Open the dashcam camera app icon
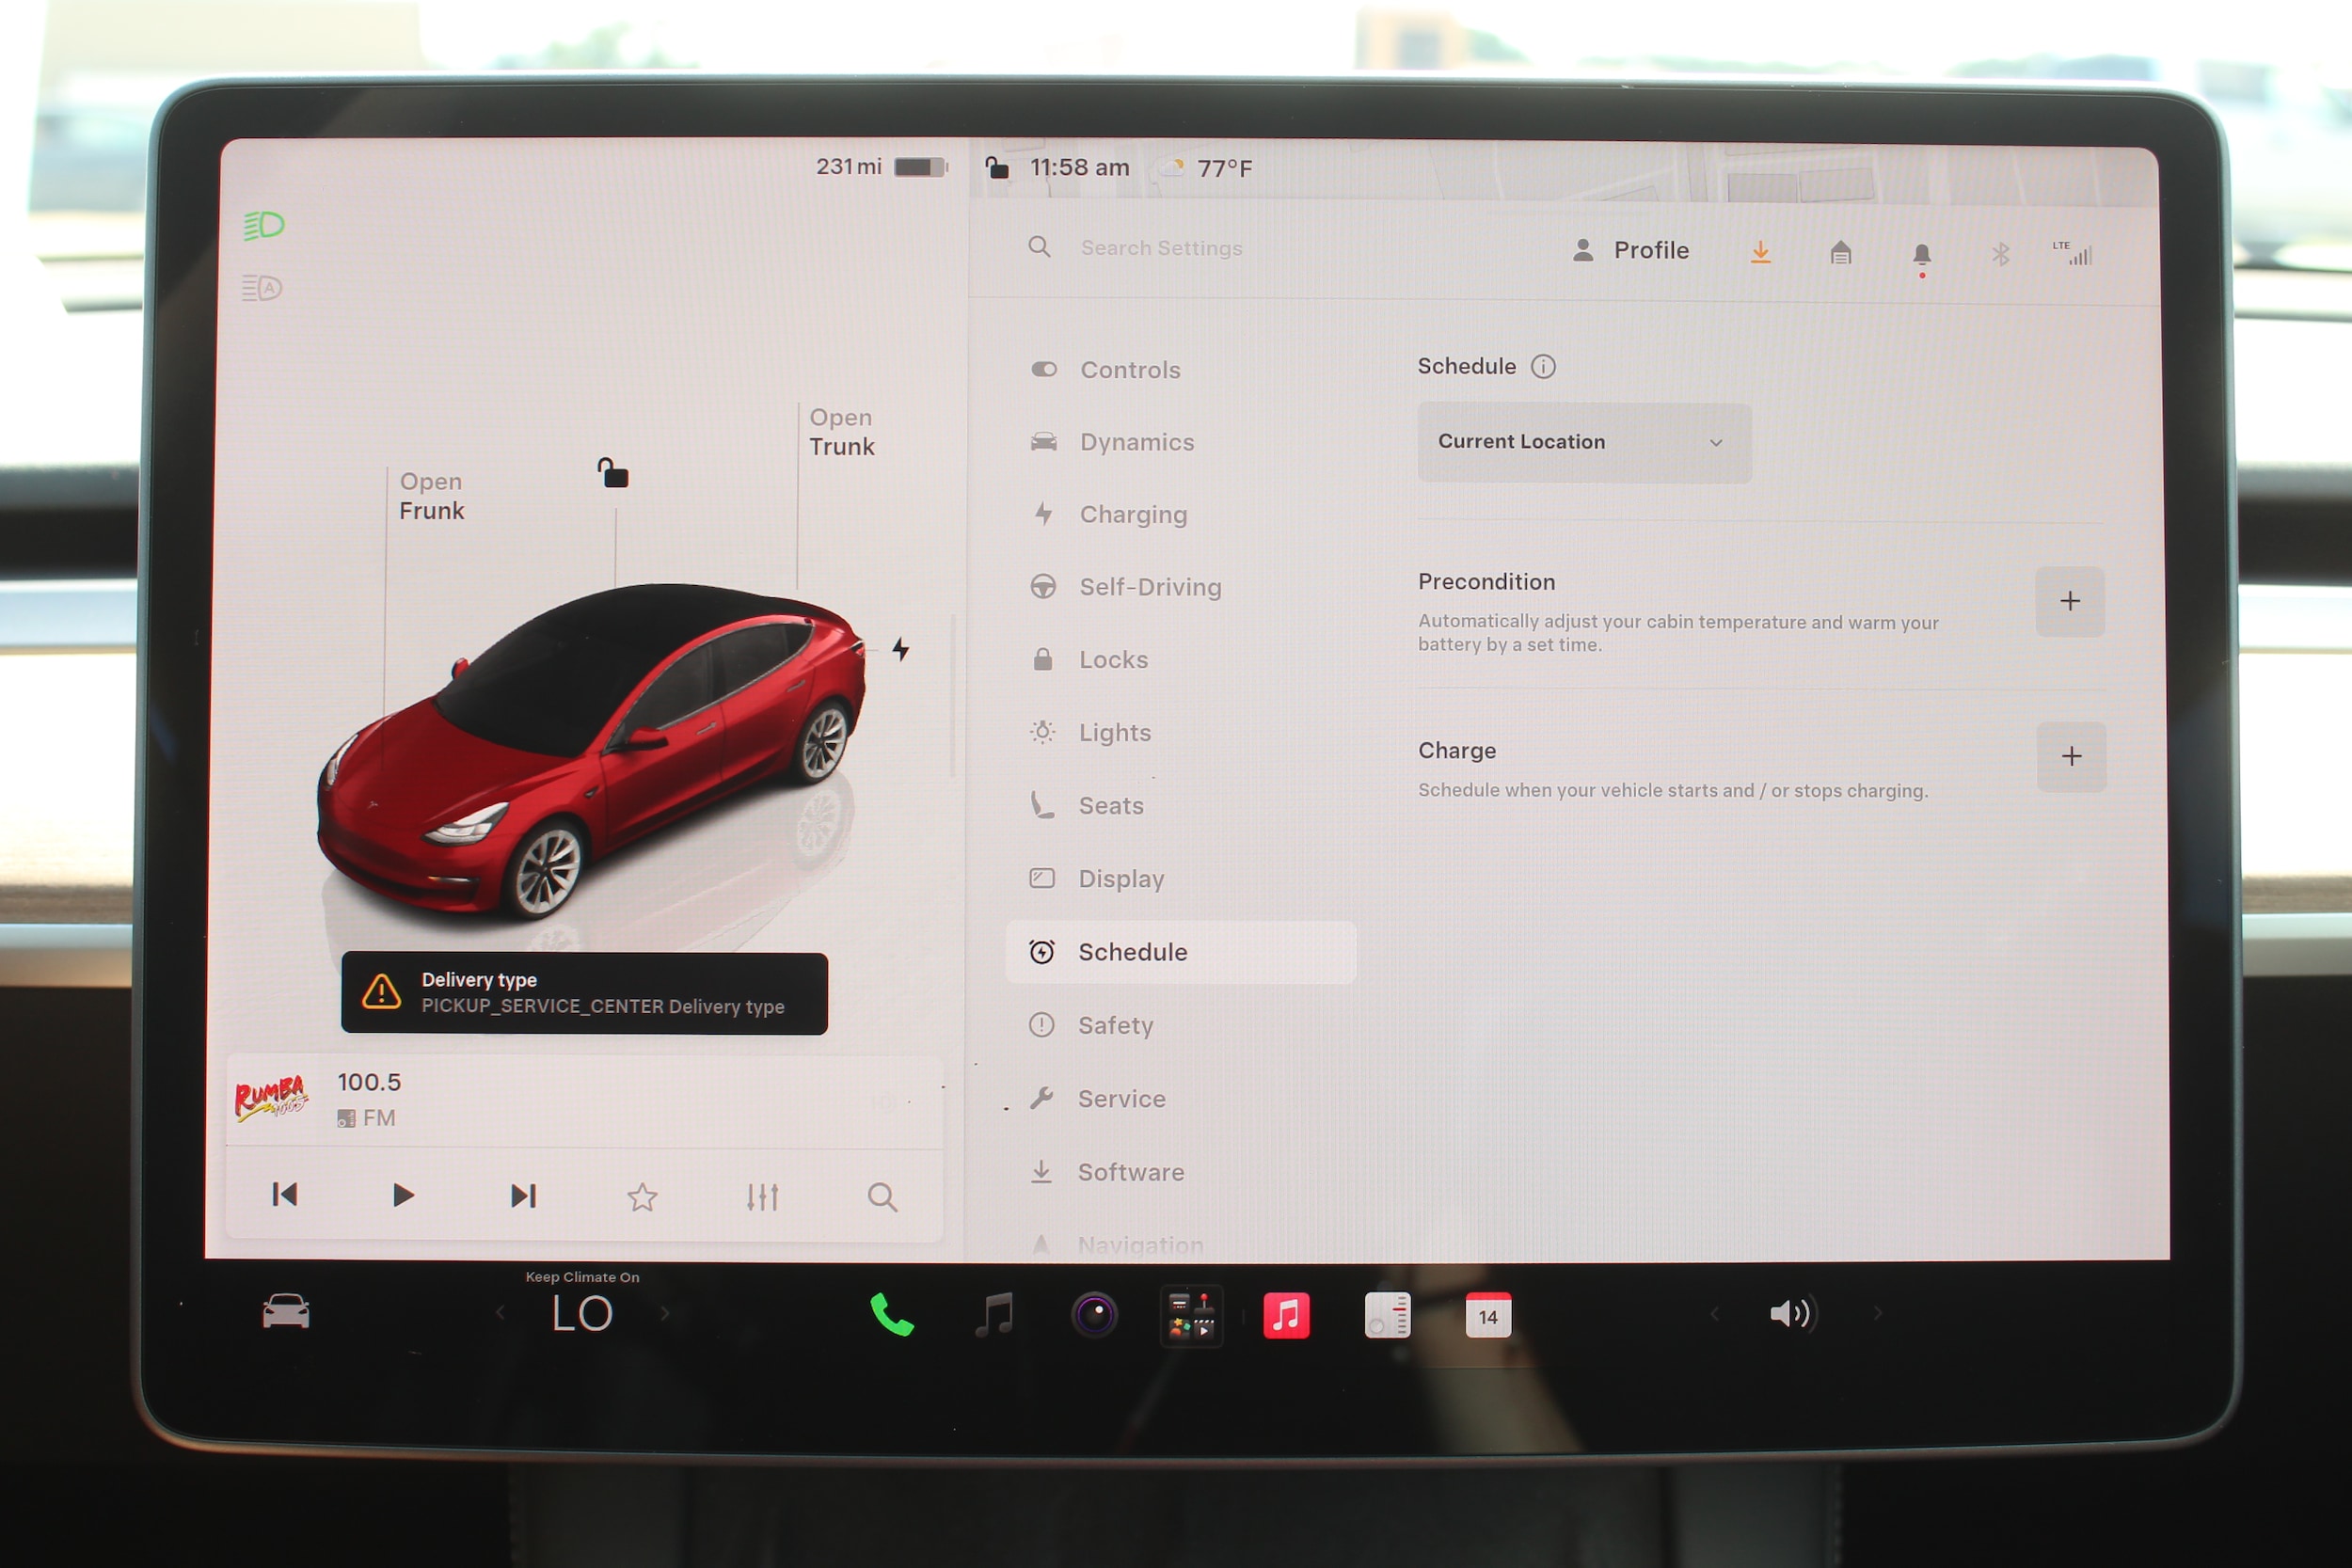2352x1568 pixels. click(x=1094, y=1315)
